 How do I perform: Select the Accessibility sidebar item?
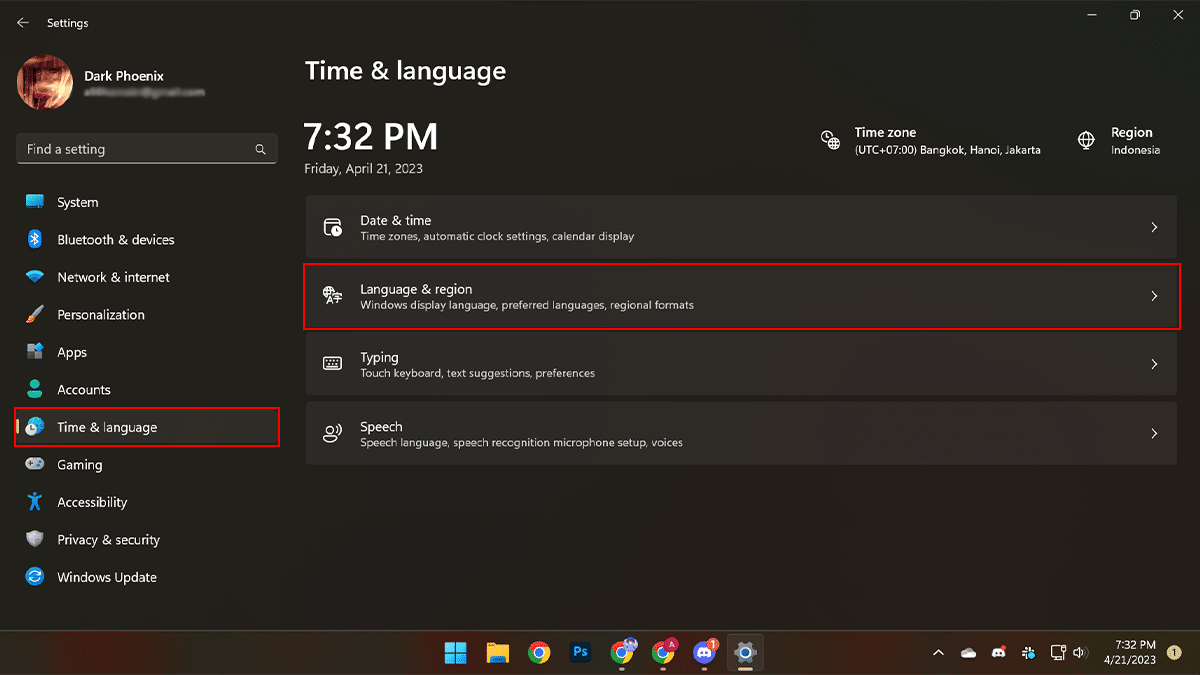click(x=92, y=502)
